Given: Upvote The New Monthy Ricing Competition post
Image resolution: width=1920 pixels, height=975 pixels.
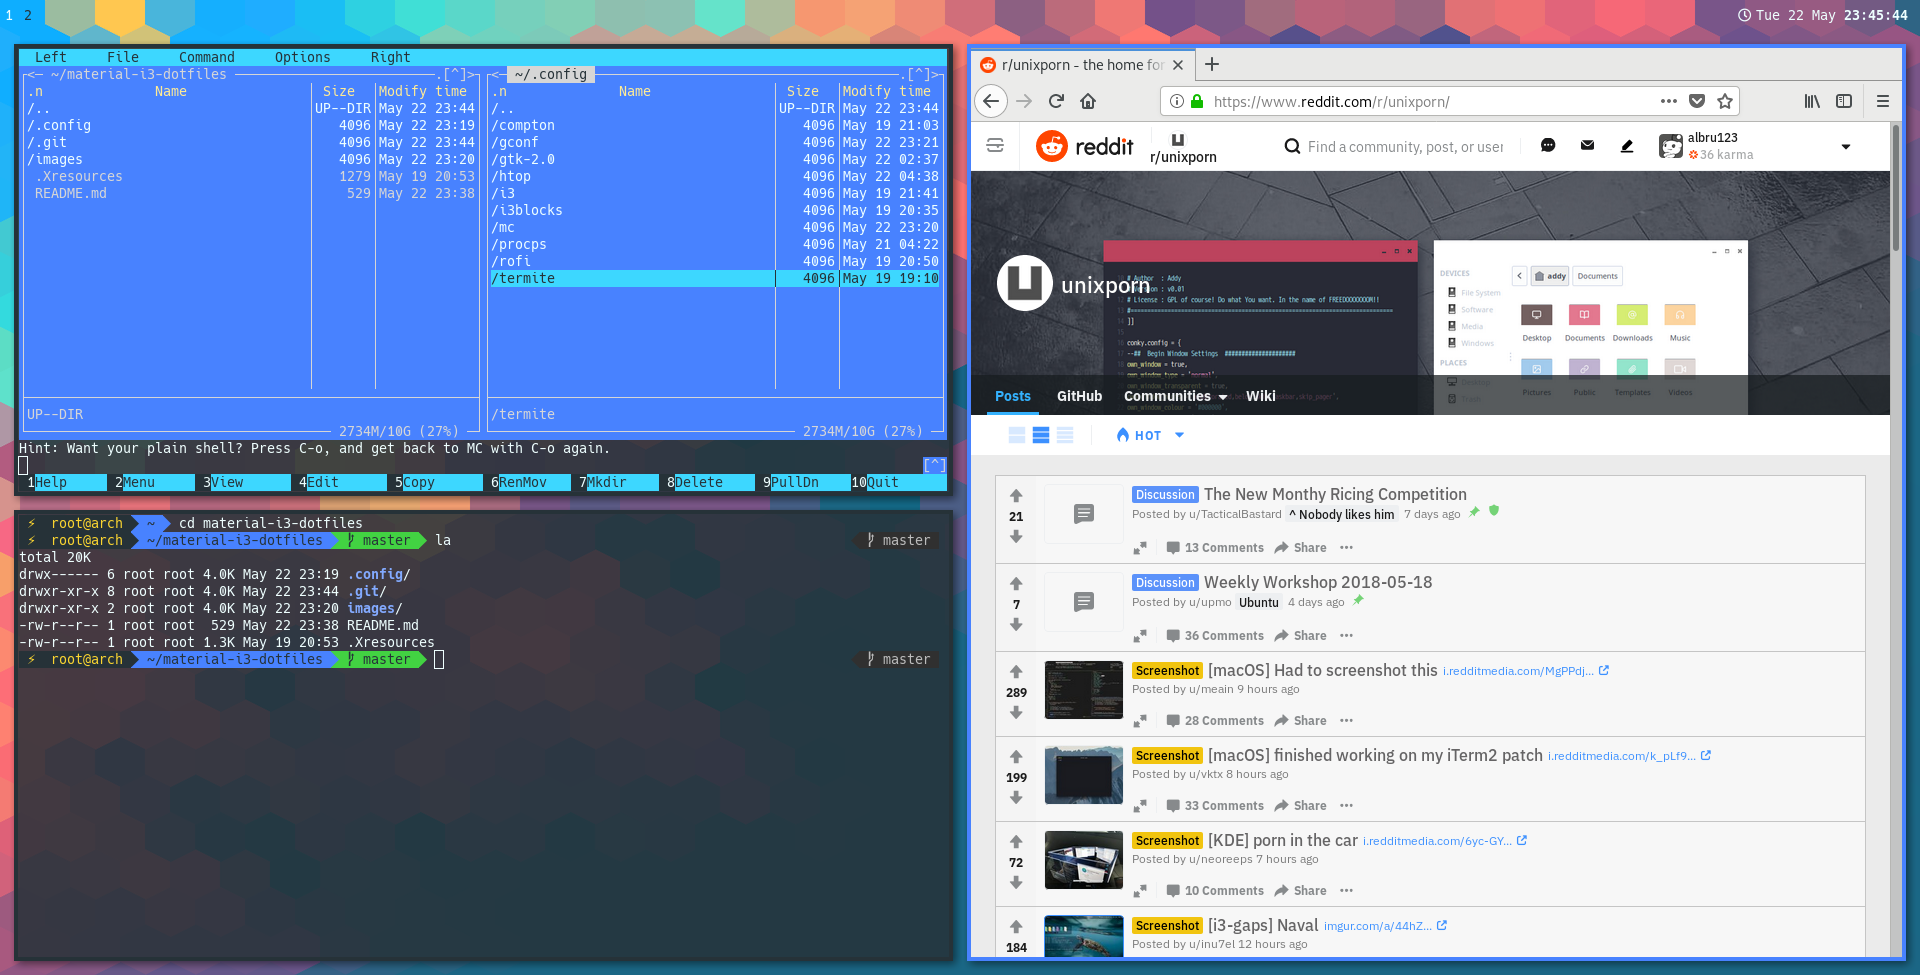Looking at the screenshot, I should click(x=1016, y=495).
